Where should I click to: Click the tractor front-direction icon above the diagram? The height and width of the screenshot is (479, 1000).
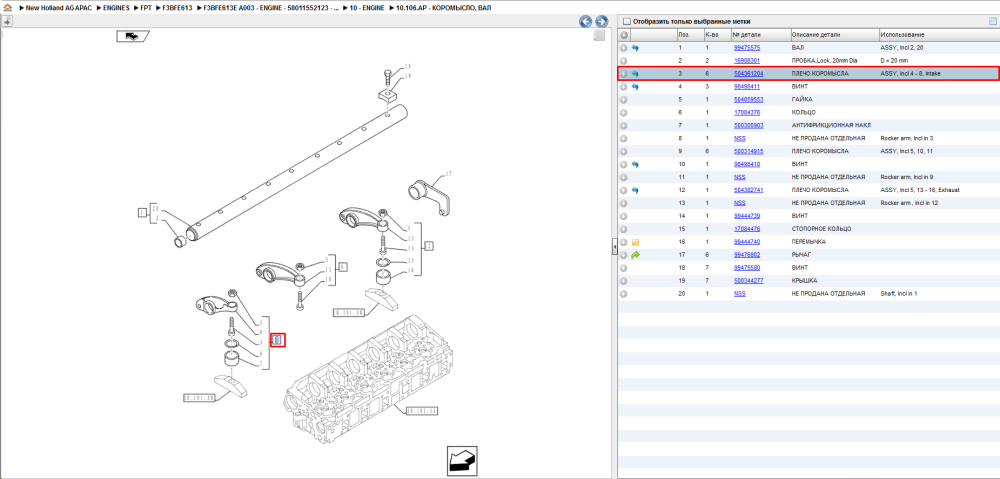132,36
